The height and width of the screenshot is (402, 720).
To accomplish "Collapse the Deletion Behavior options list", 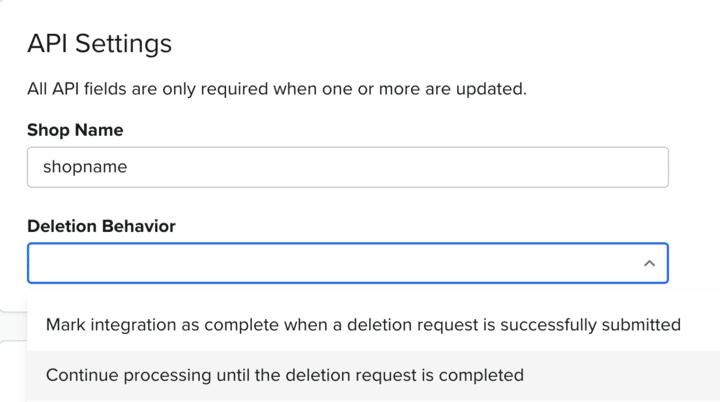I will pos(649,263).
